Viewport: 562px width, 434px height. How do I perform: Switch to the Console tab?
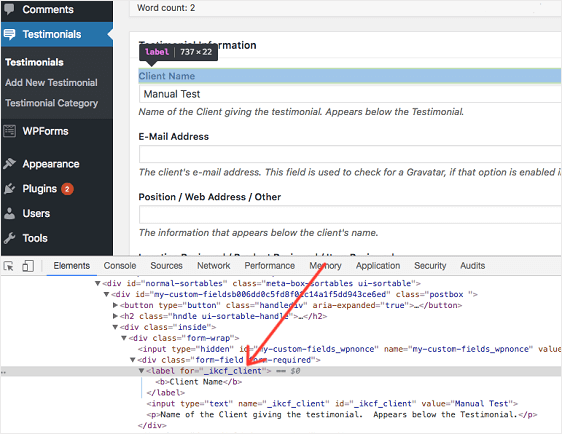[120, 266]
